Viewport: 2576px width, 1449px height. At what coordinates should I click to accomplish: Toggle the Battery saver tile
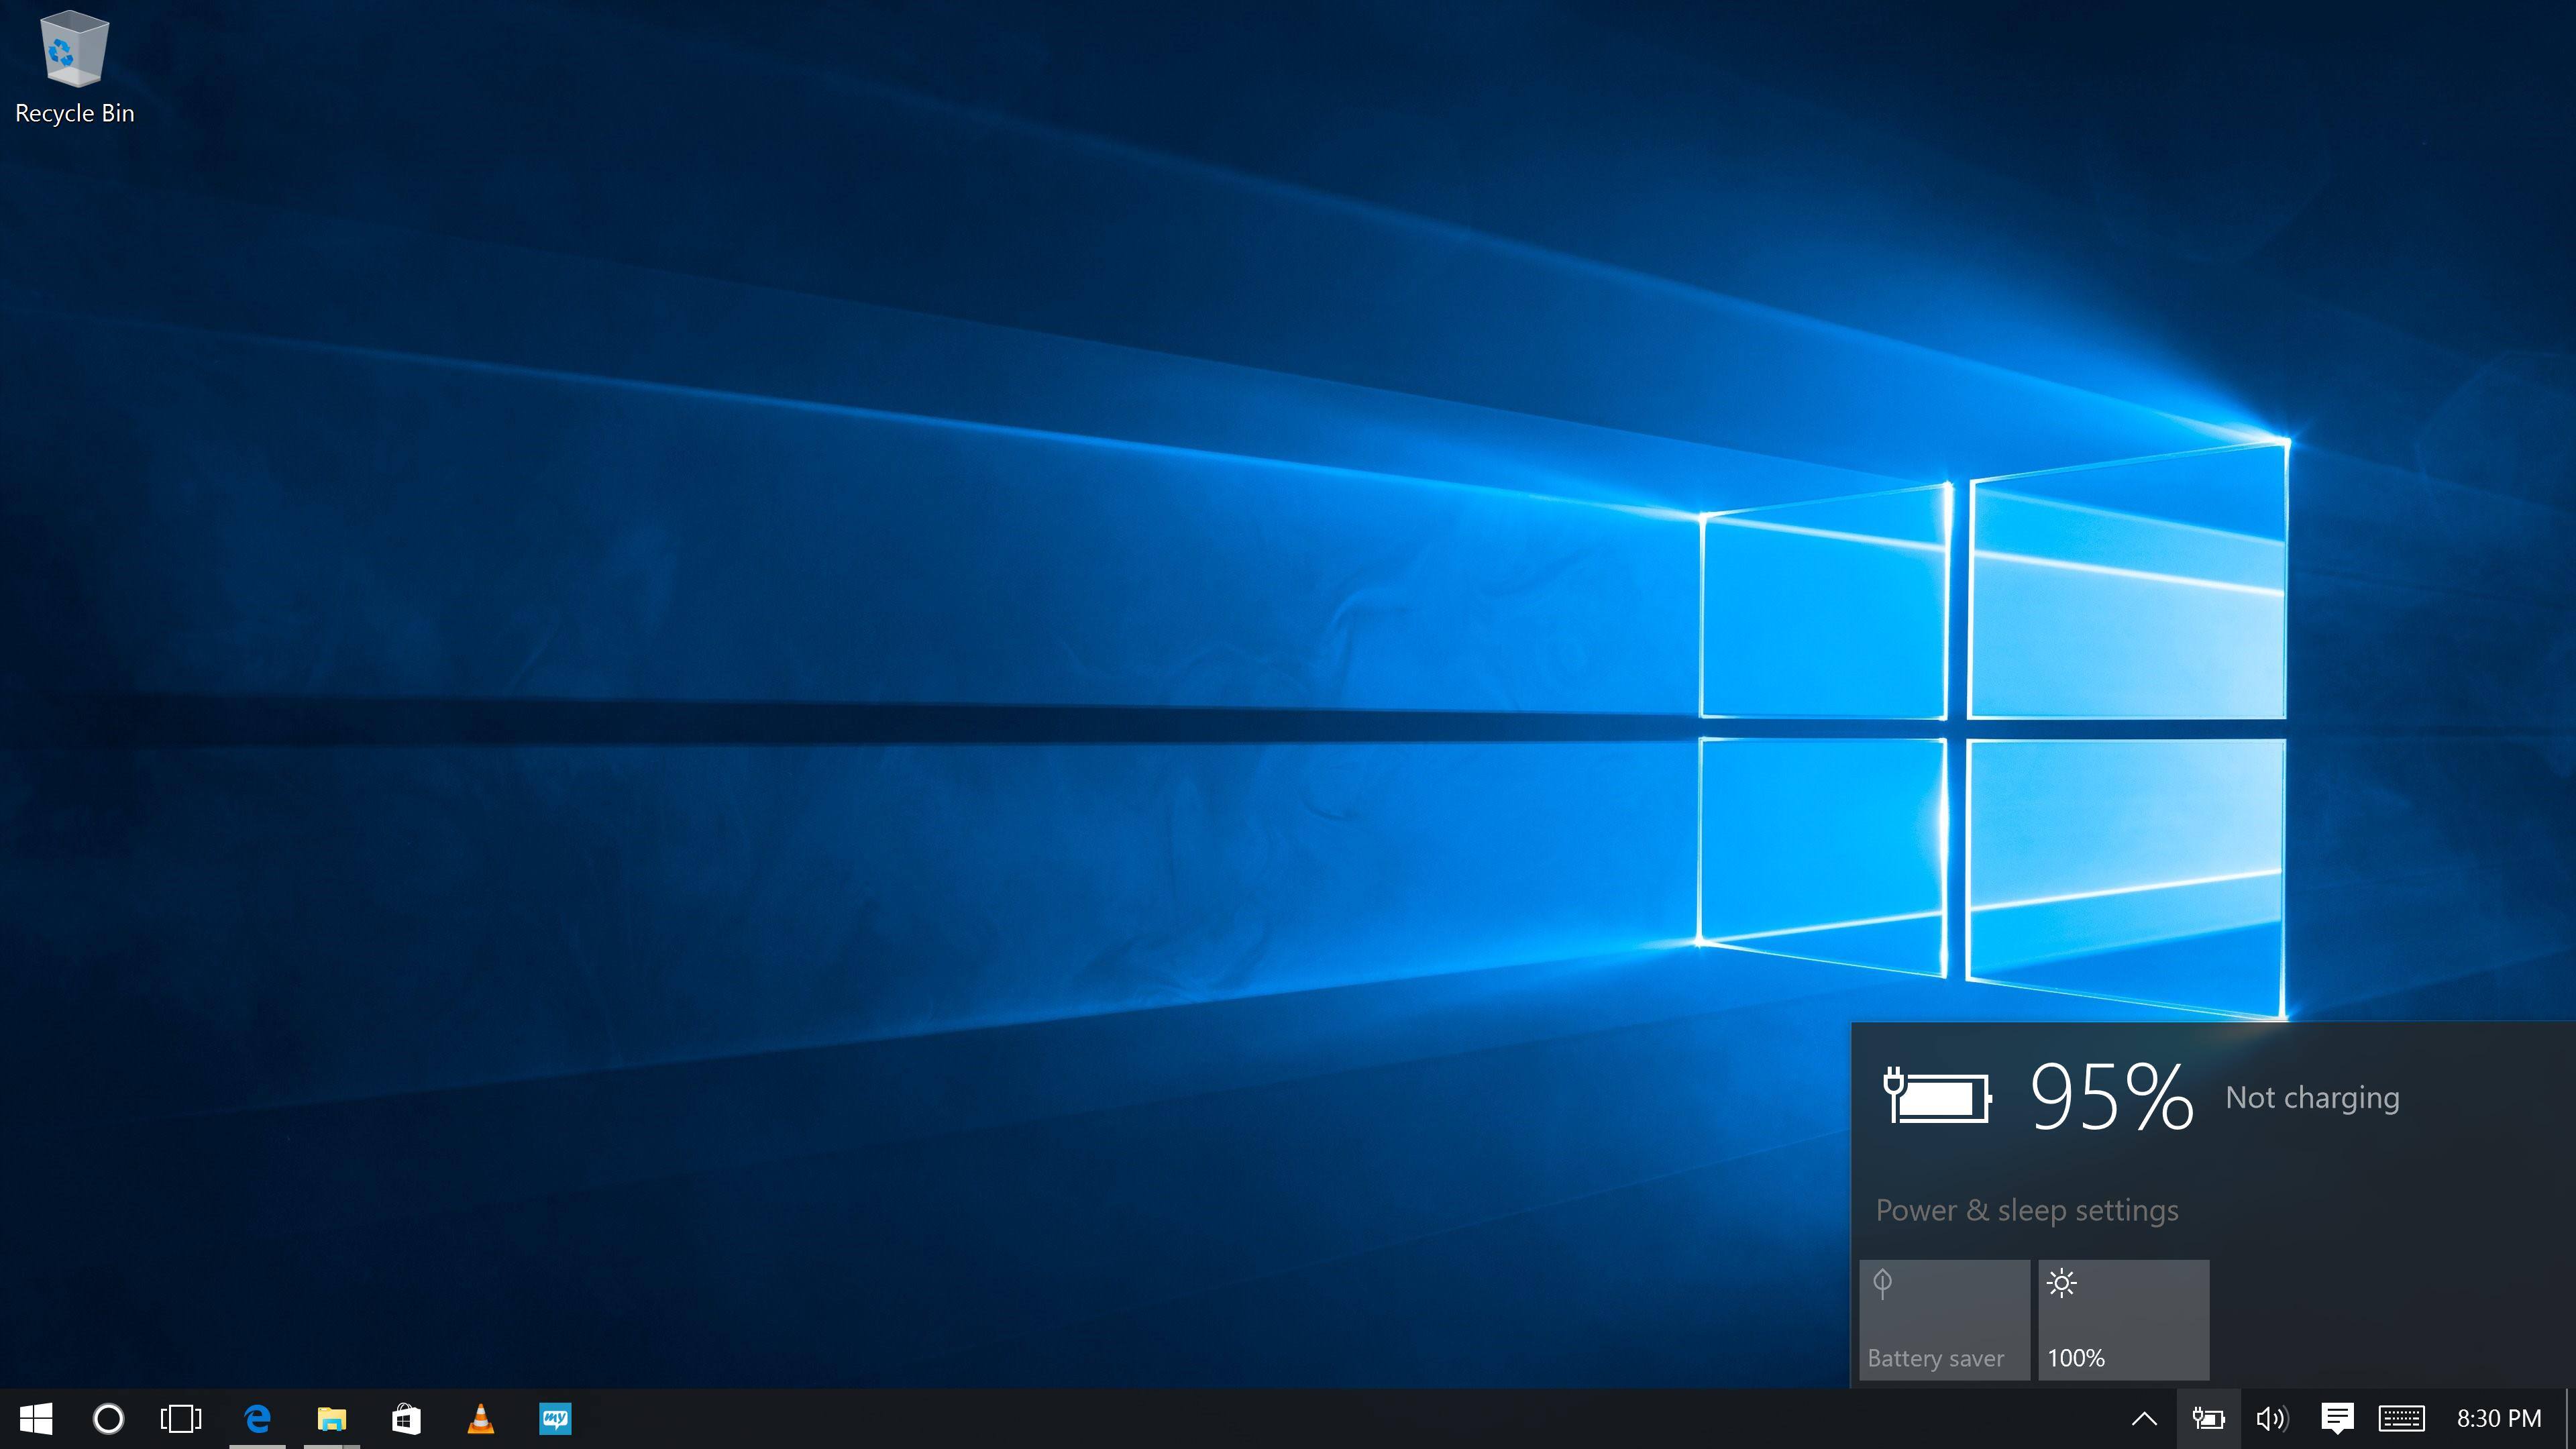1944,1320
